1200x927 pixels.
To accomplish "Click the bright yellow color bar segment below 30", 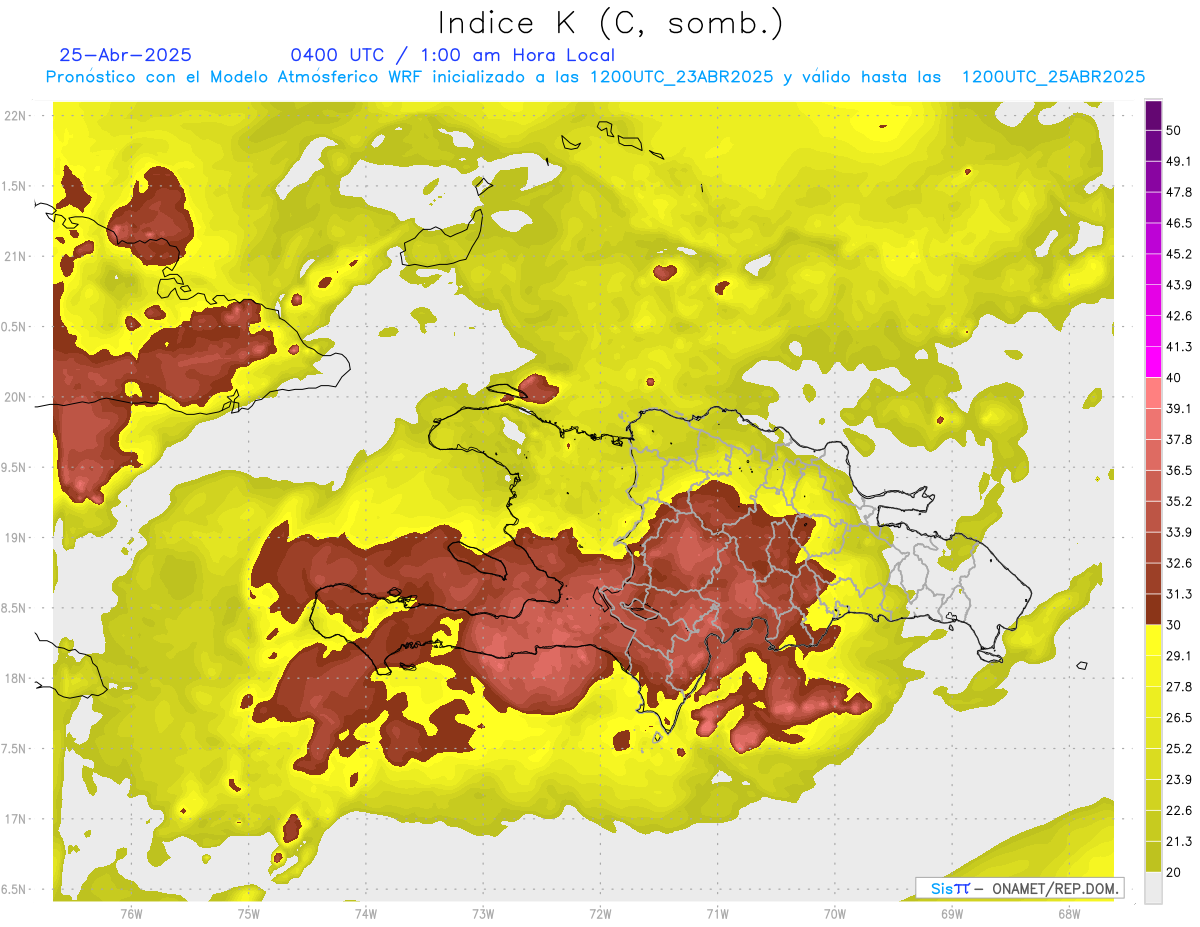I will tap(1153, 640).
